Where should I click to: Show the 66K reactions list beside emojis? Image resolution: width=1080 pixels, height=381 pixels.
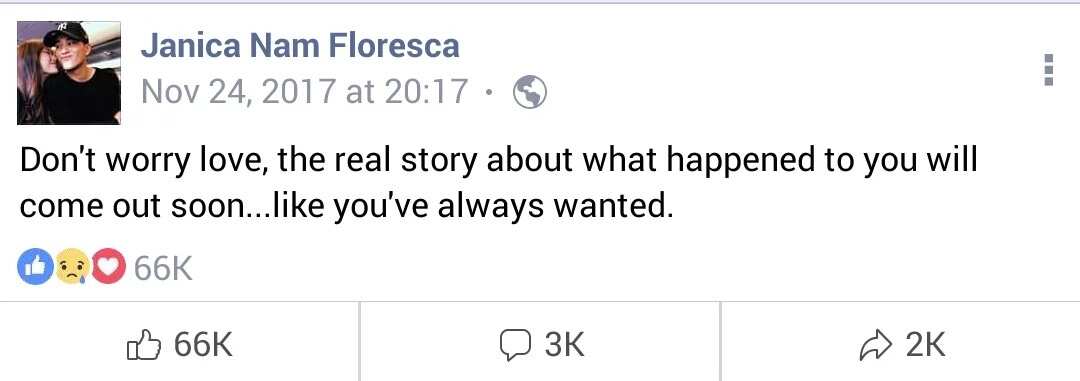click(163, 268)
